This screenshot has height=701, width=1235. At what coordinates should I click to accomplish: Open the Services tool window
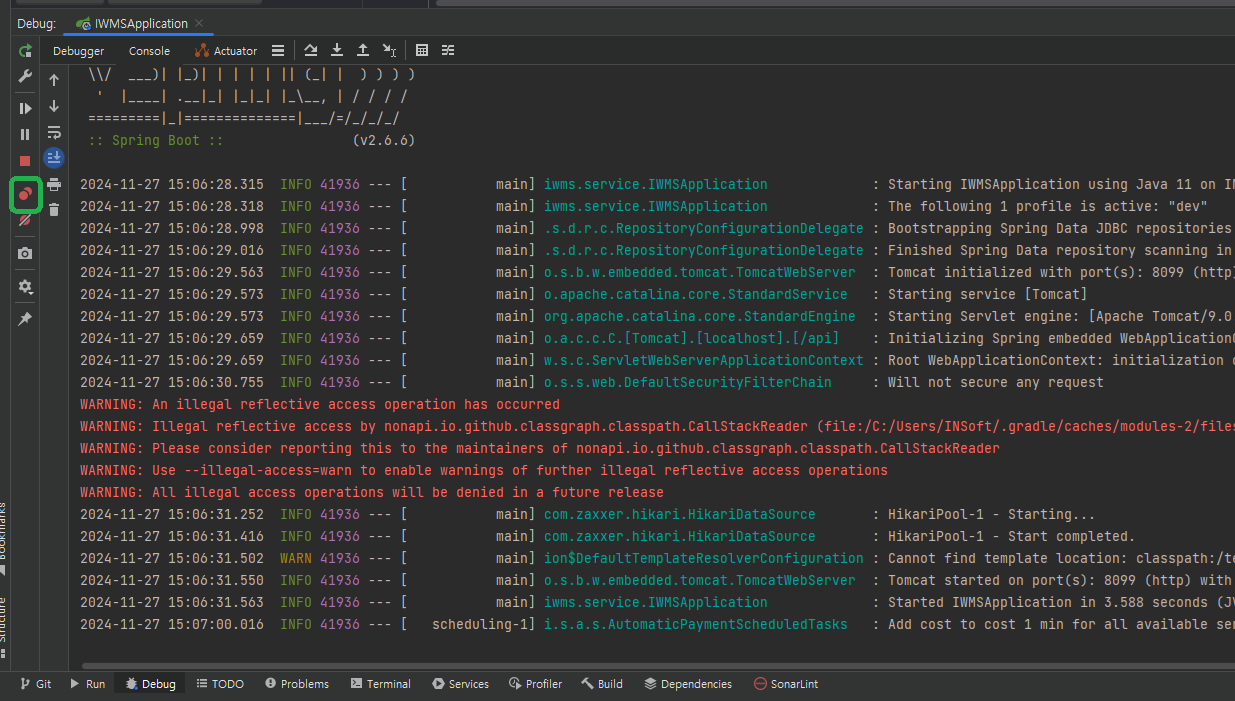(461, 684)
